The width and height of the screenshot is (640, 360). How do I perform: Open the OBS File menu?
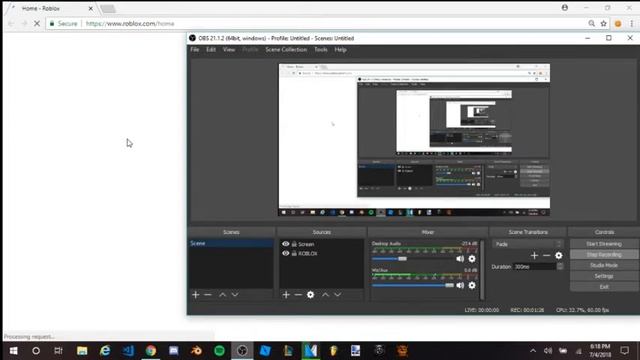click(195, 49)
